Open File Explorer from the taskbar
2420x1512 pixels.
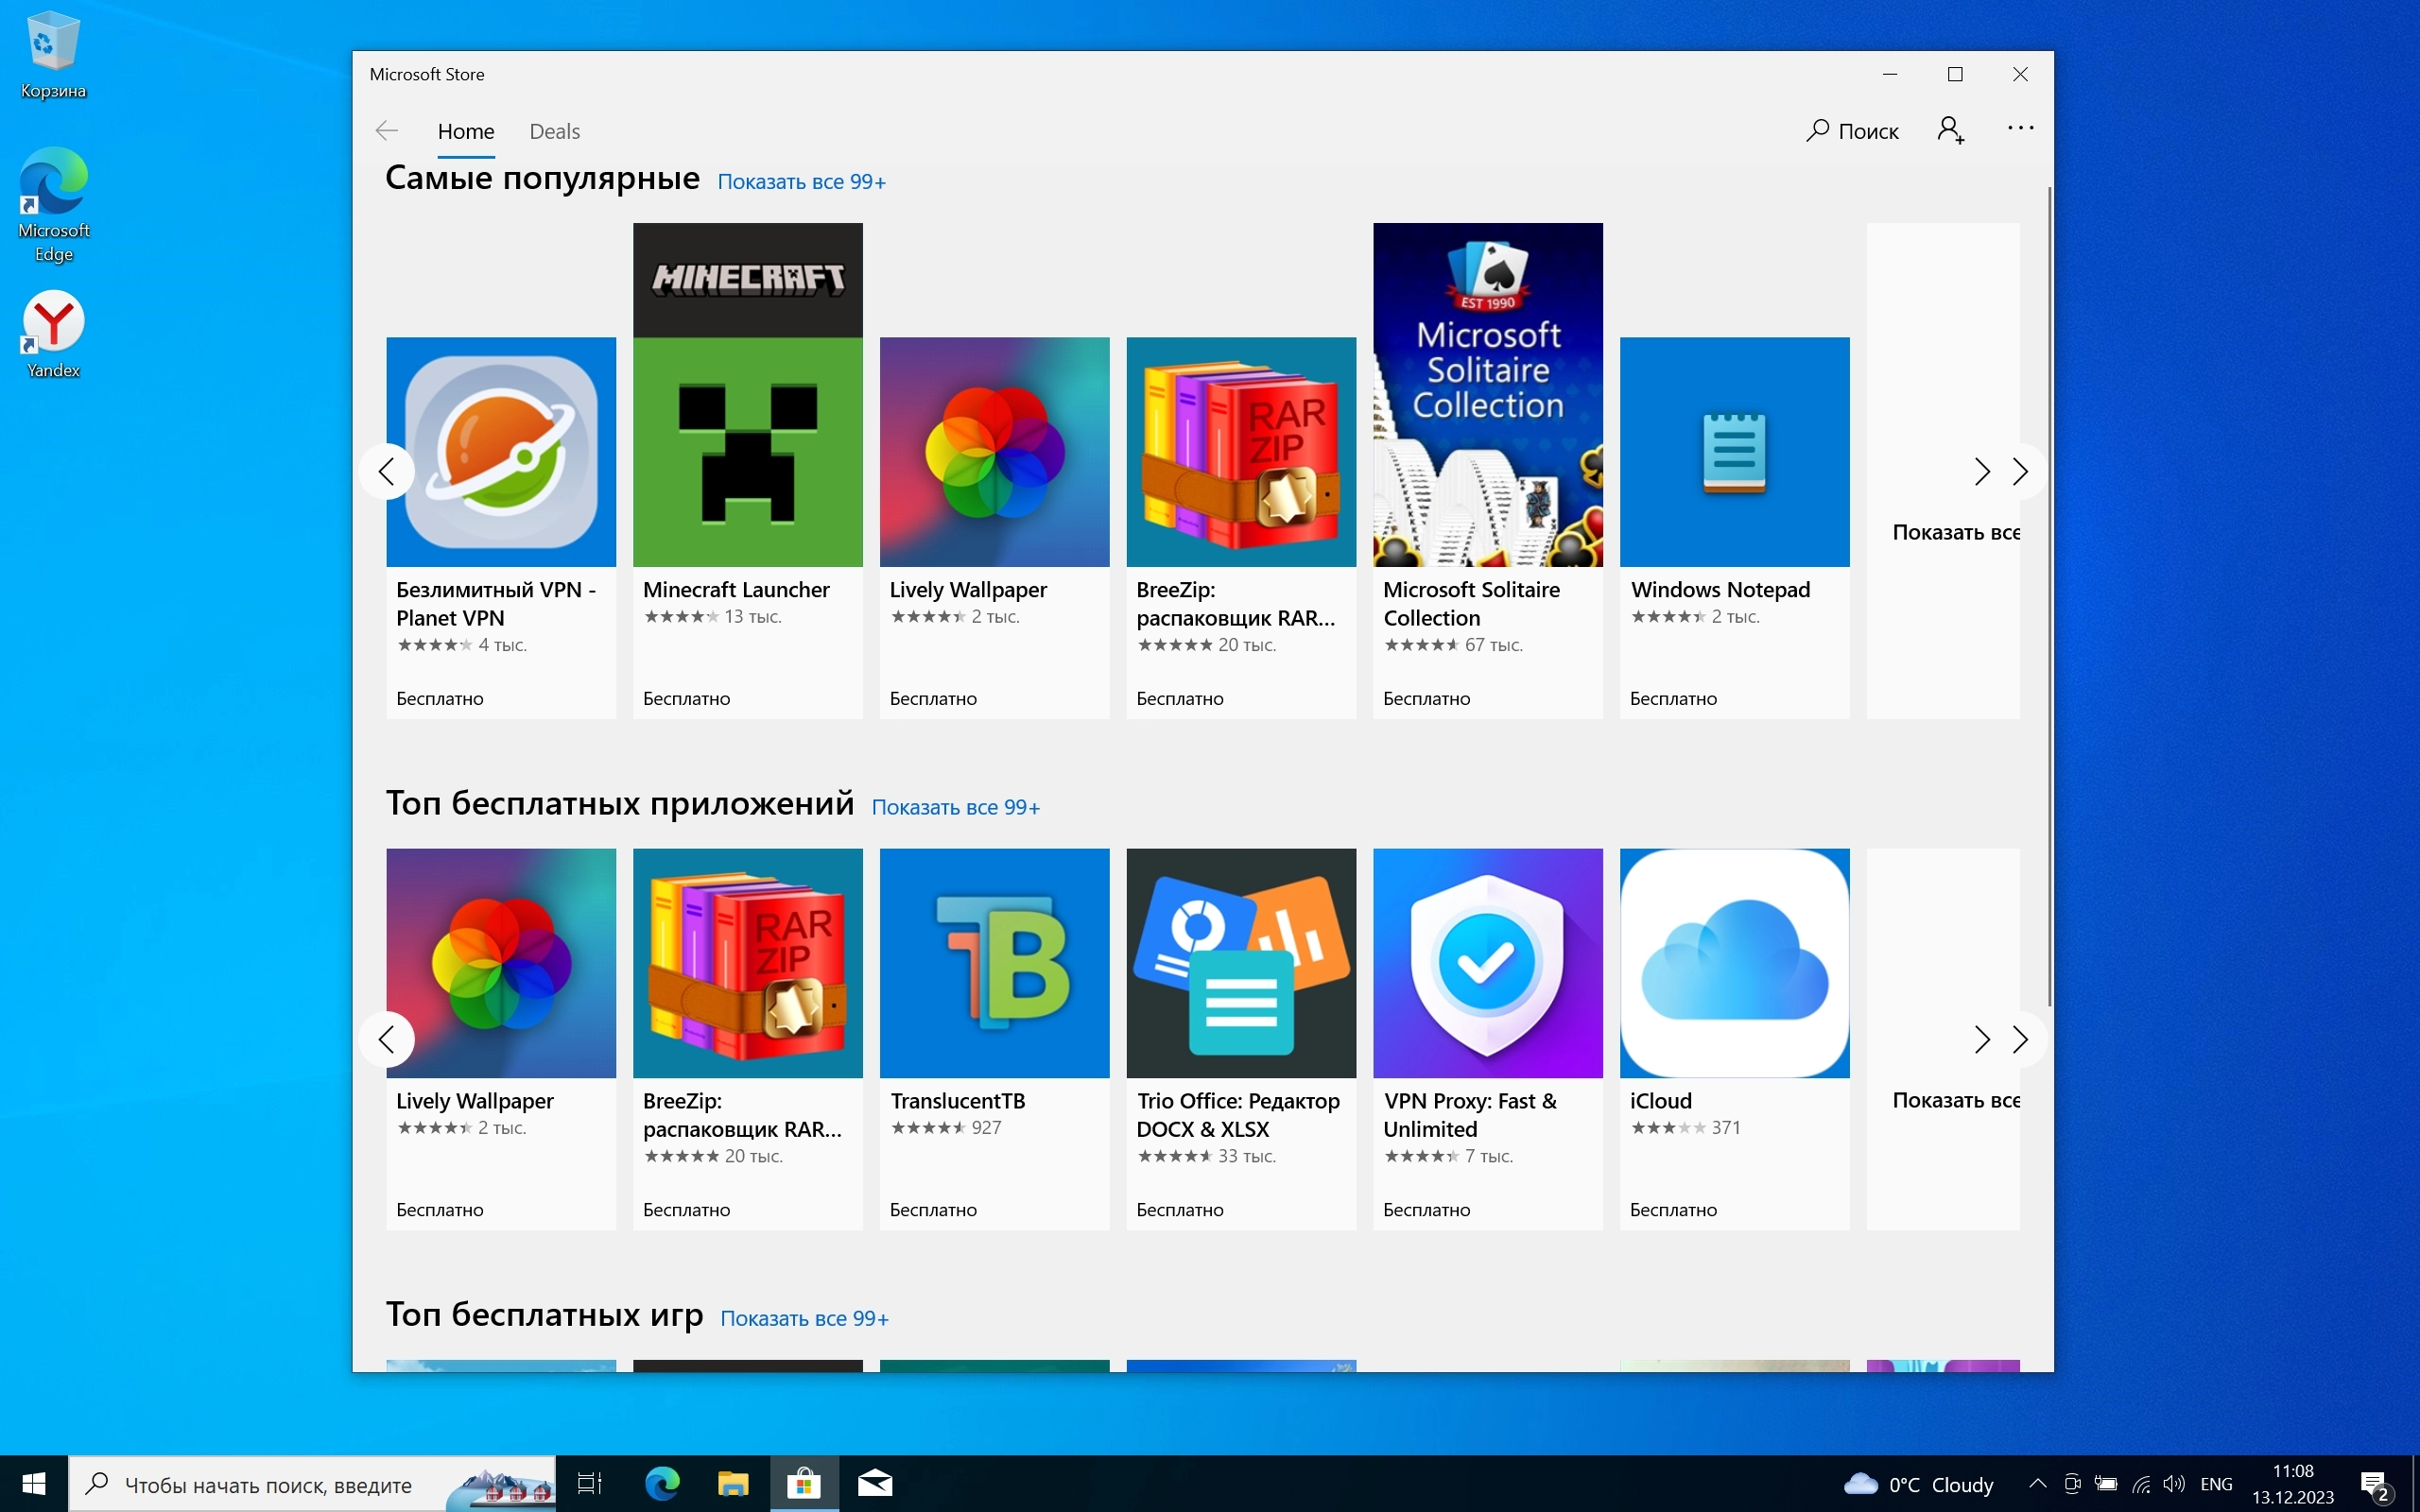tap(733, 1484)
